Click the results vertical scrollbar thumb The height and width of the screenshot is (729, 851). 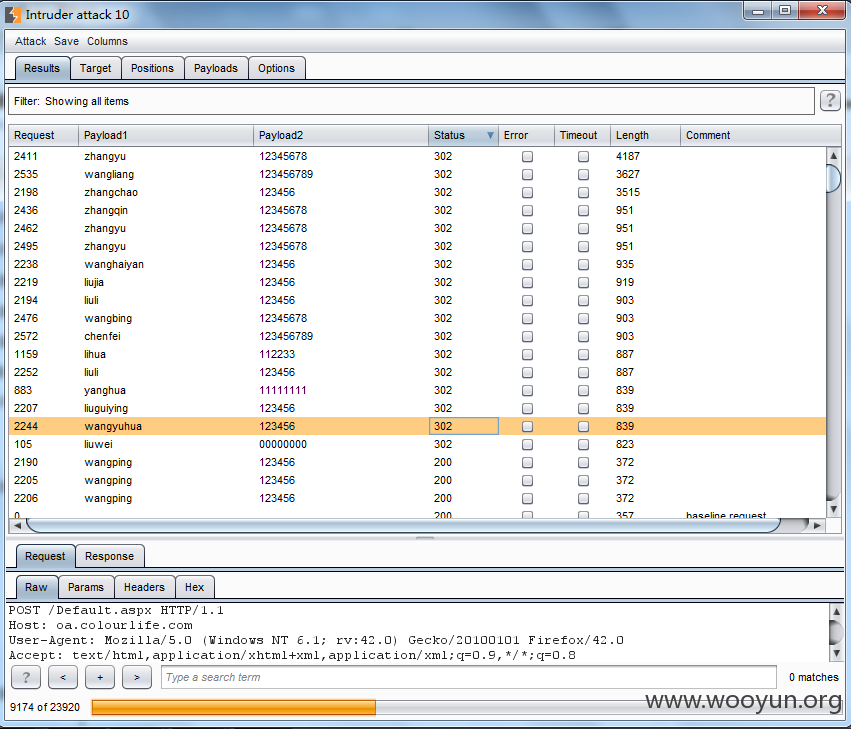coord(833,178)
